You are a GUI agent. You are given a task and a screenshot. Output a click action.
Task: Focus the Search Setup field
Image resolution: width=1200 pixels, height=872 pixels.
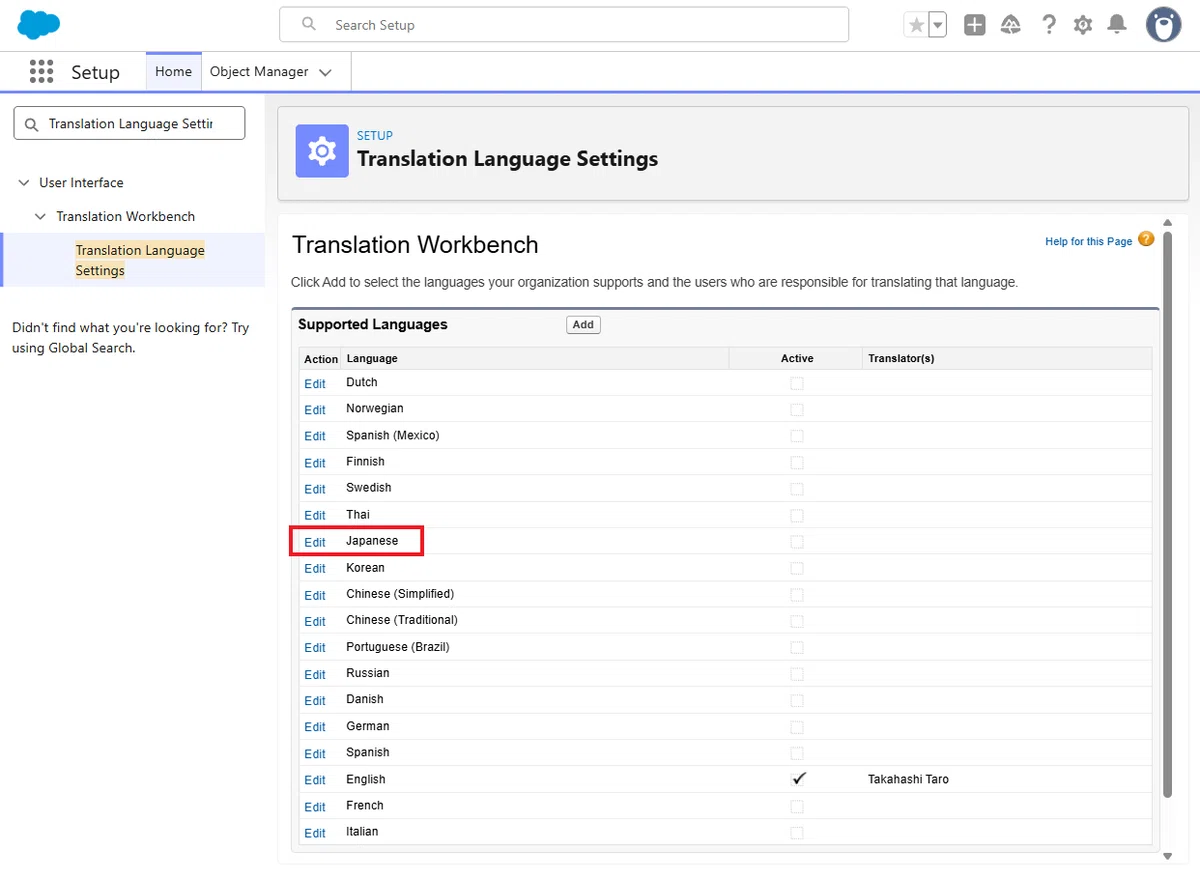pyautogui.click(x=564, y=25)
